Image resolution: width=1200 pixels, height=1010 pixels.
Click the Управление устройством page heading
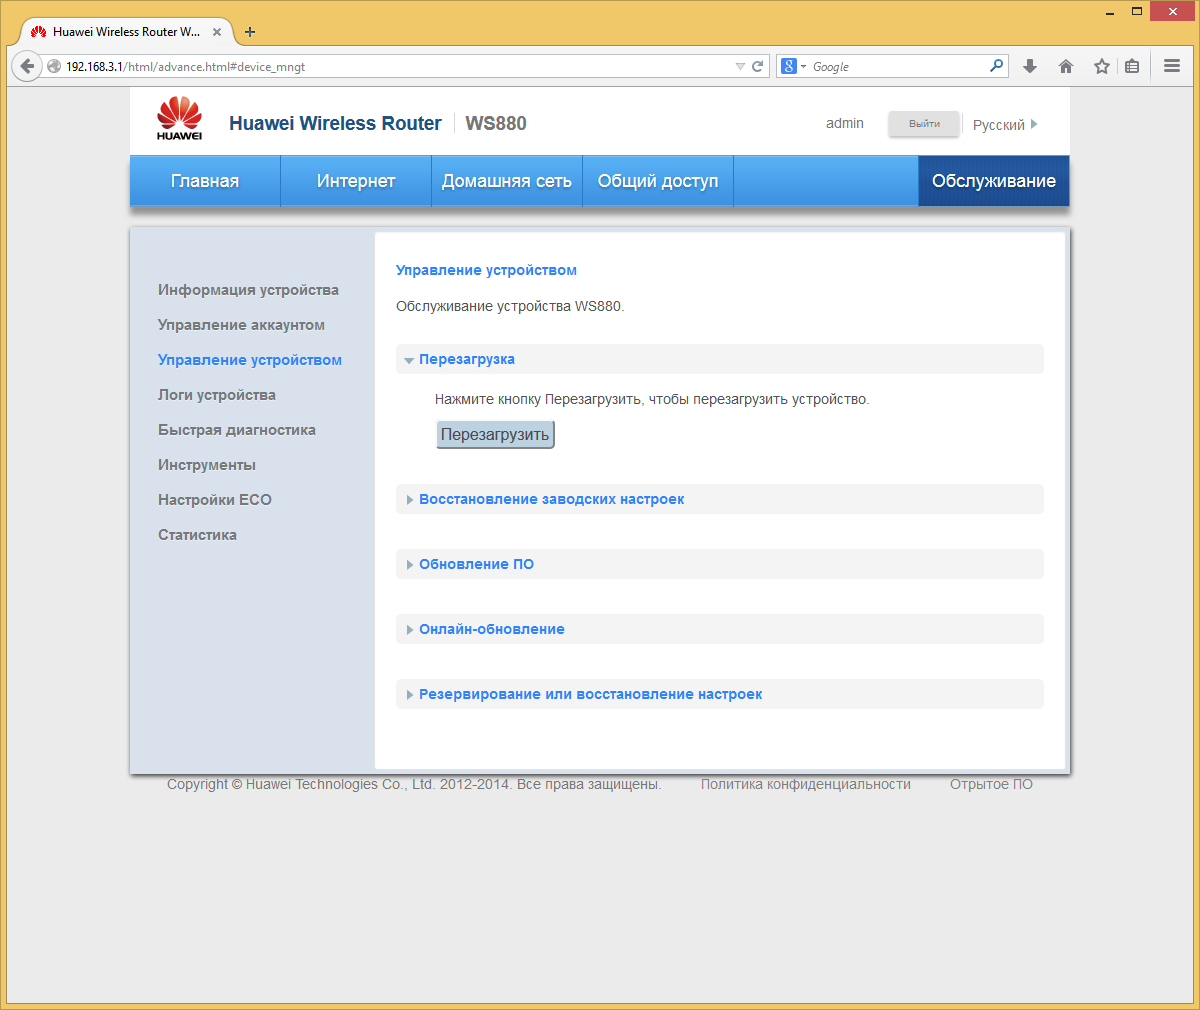486,270
